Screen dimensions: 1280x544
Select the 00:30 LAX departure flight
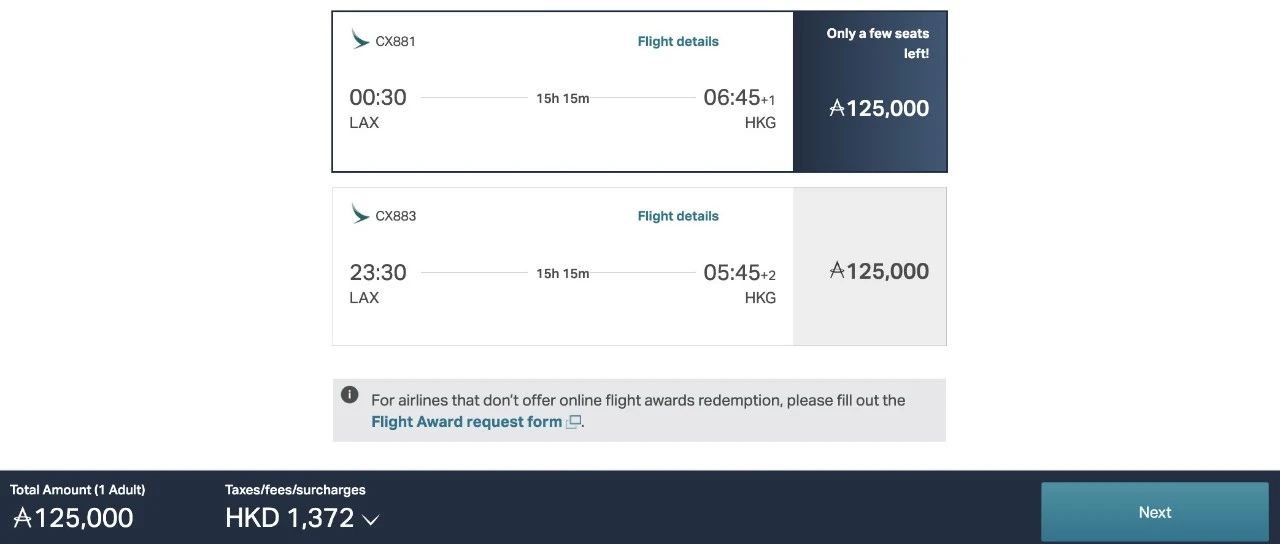click(378, 97)
